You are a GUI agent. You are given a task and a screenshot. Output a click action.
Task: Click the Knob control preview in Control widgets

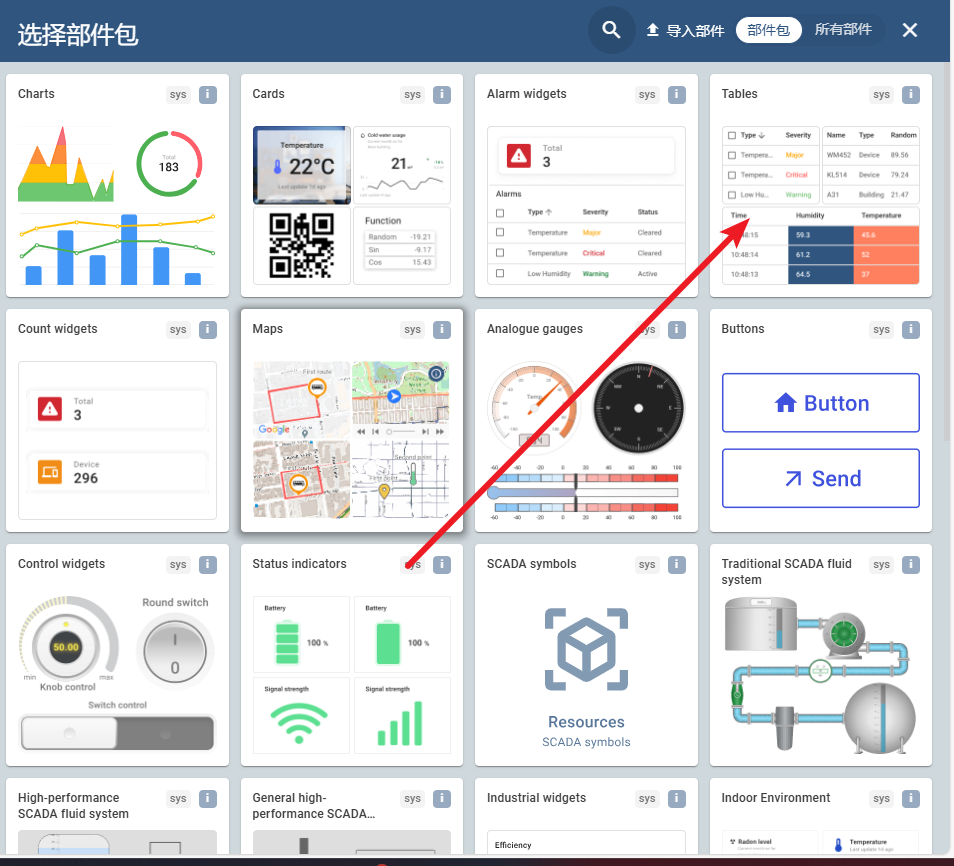pyautogui.click(x=67, y=644)
